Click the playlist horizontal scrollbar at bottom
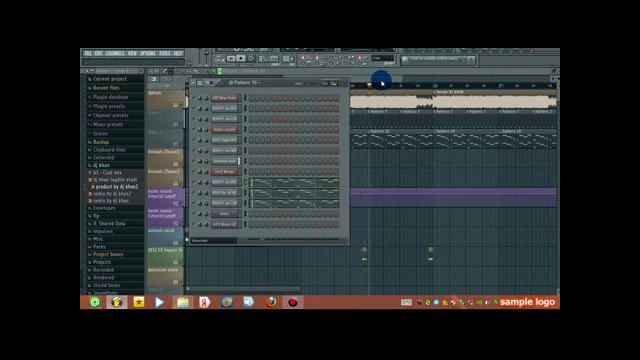The width and height of the screenshot is (640, 360). coord(245,289)
